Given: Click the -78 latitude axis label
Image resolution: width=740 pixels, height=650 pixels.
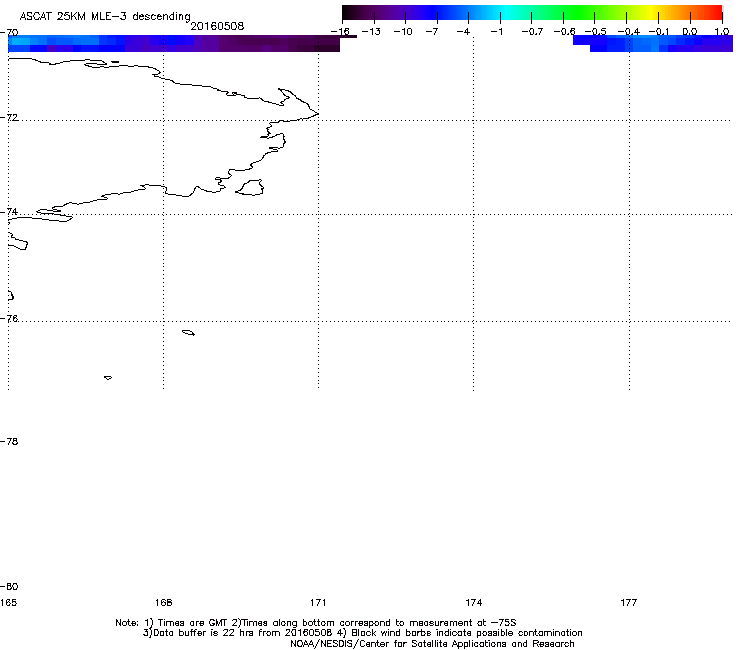Looking at the screenshot, I should click(9, 441).
